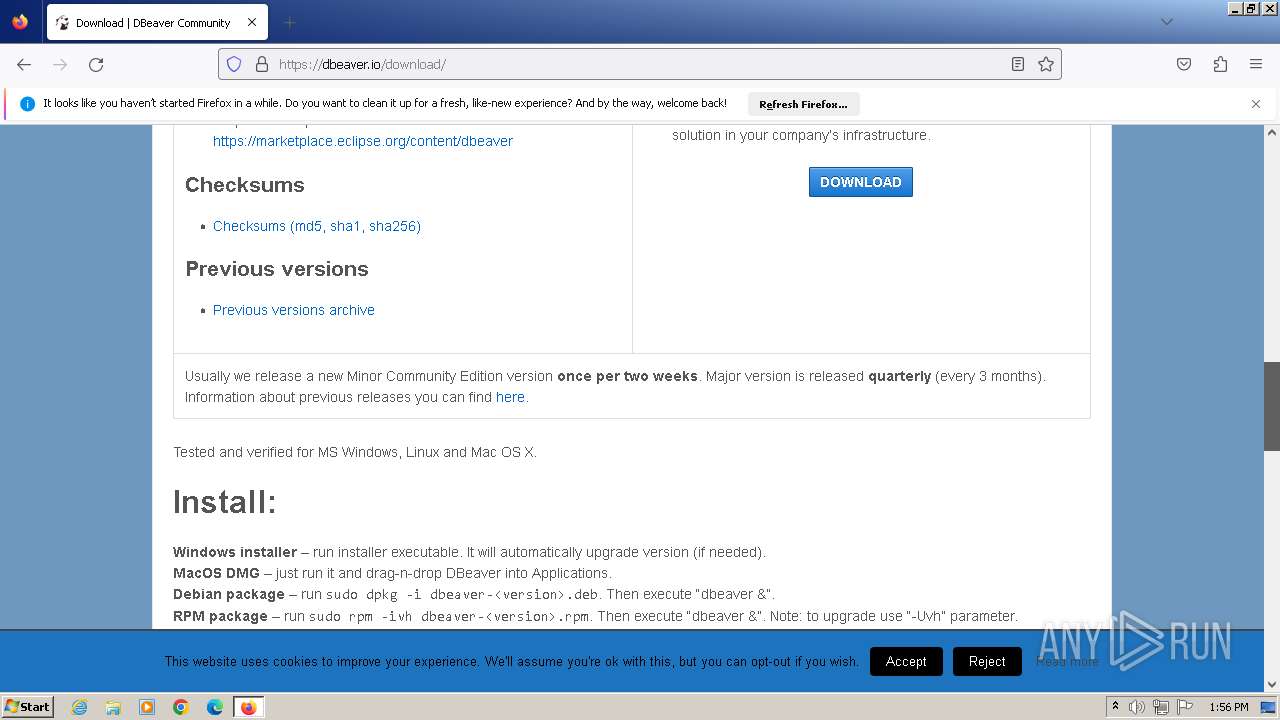Open Microsoft Edge from taskbar
The image size is (1280, 720).
(215, 707)
